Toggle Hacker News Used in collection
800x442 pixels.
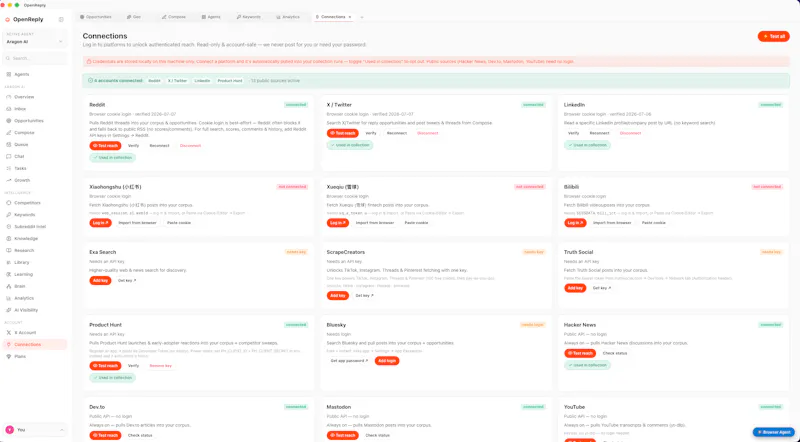[587, 365]
